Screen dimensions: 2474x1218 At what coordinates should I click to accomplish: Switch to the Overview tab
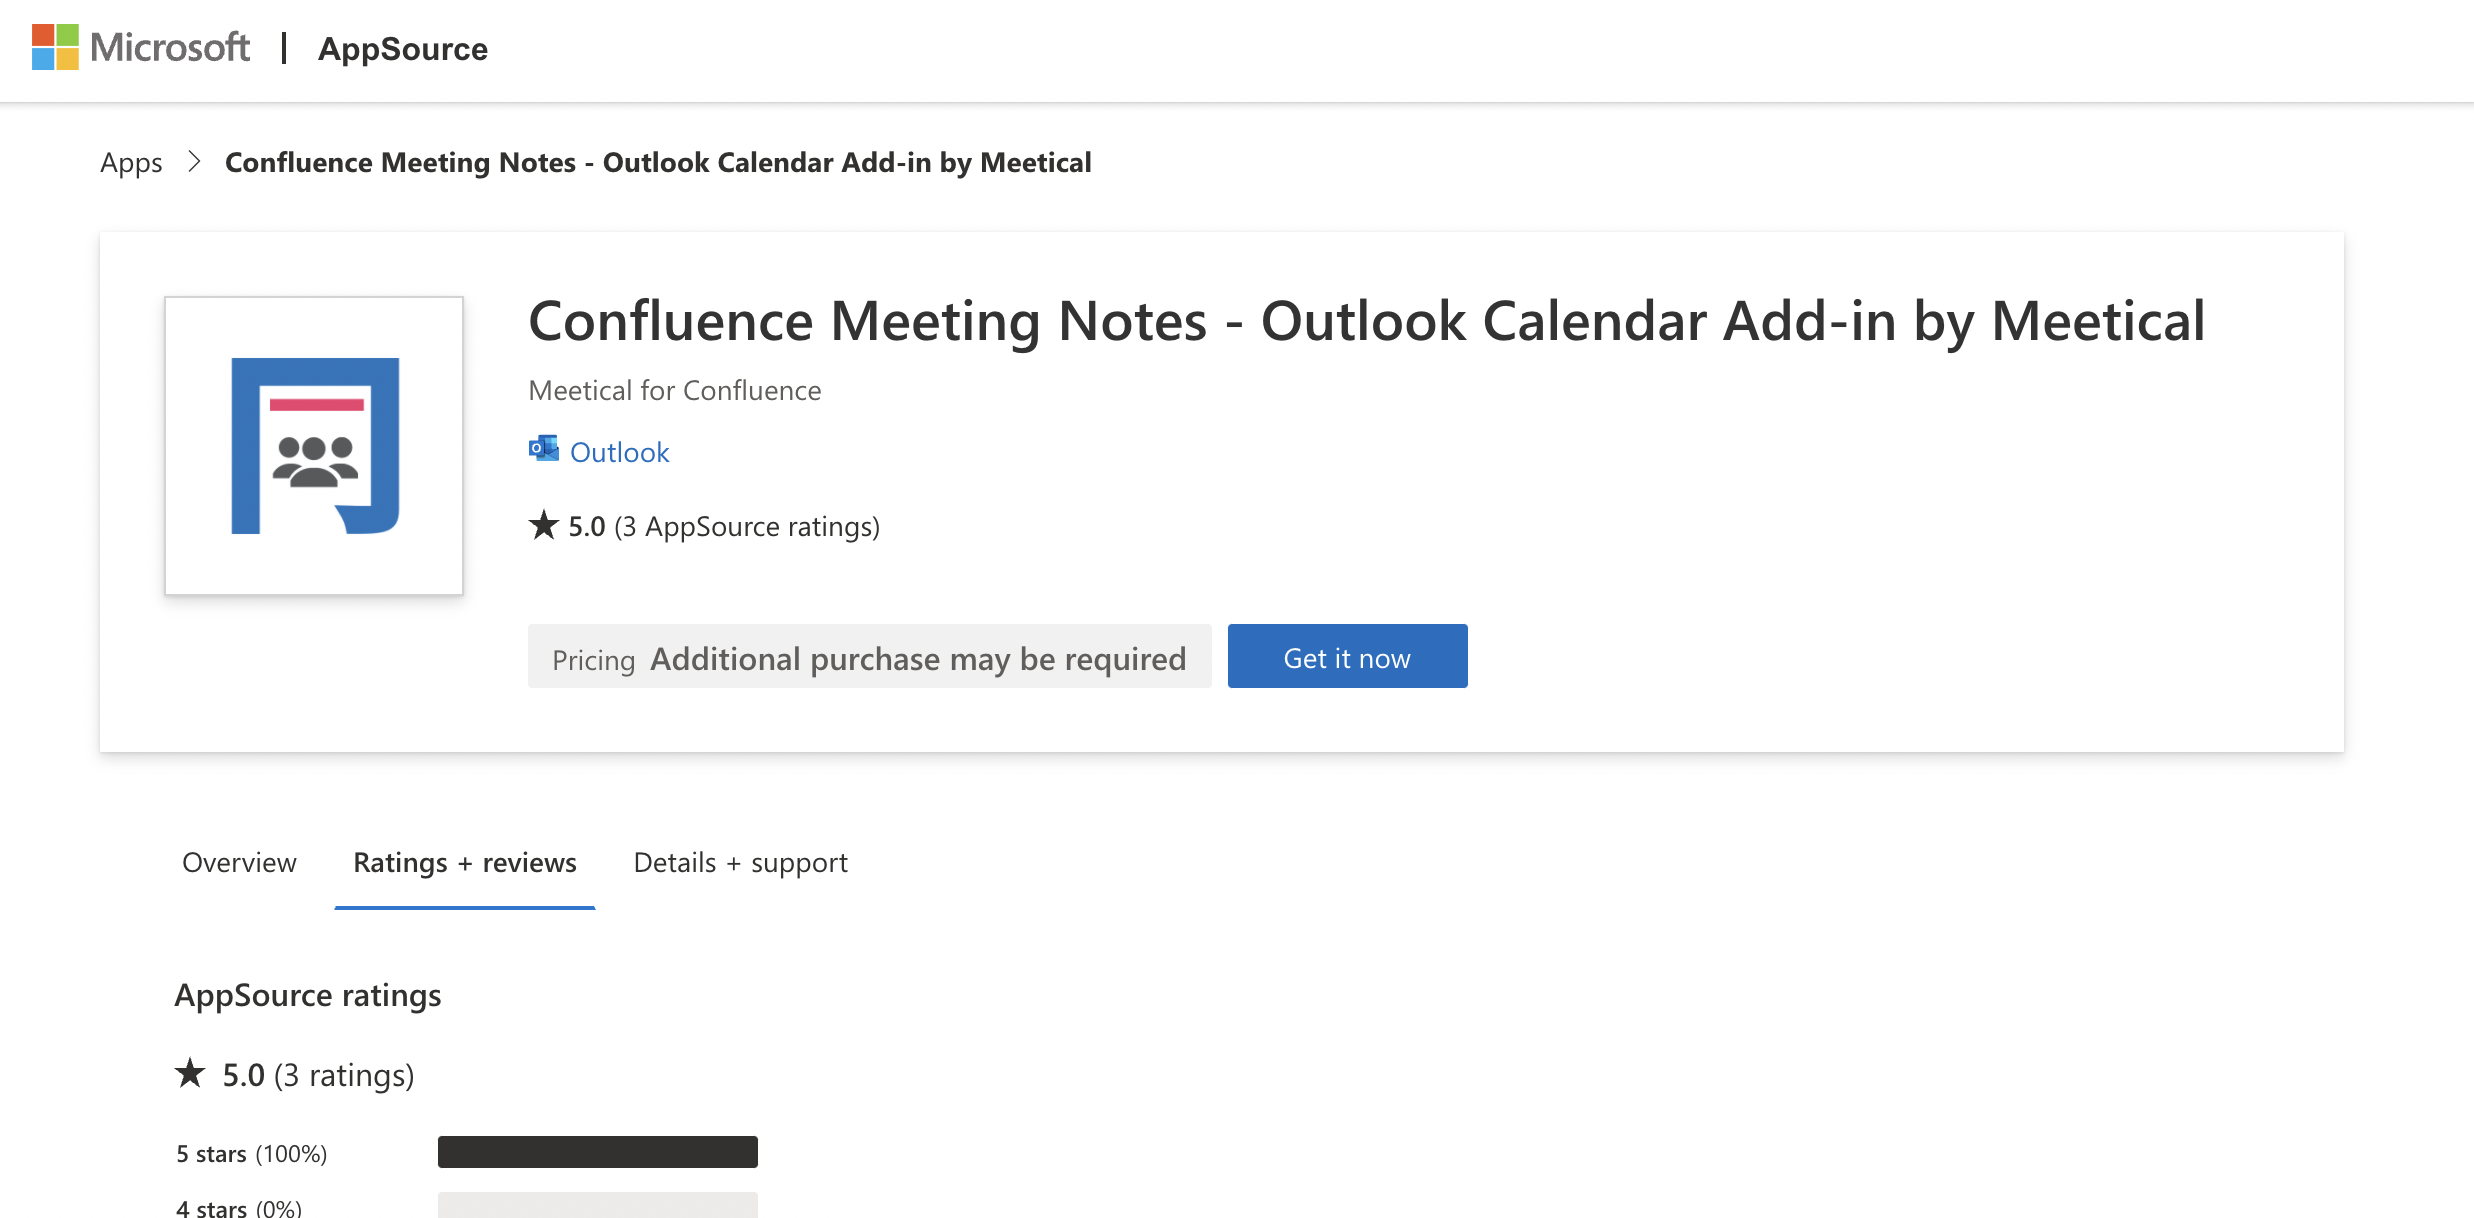click(239, 863)
